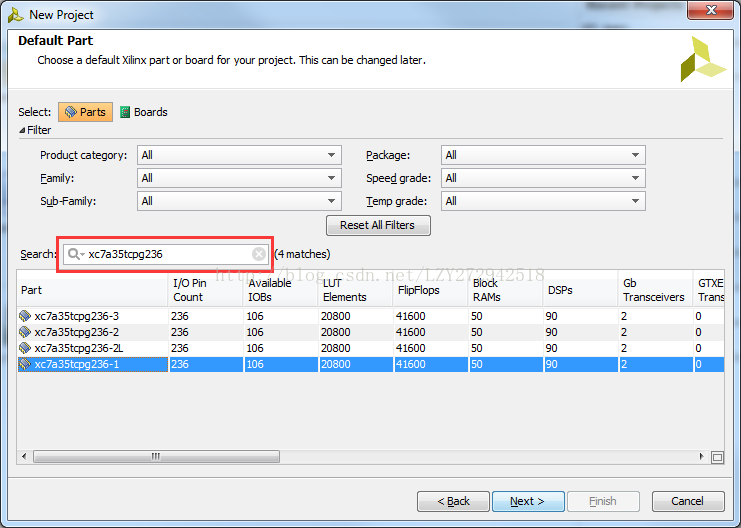
Task: Sort by the I/O Pin Count header
Action: click(206, 290)
